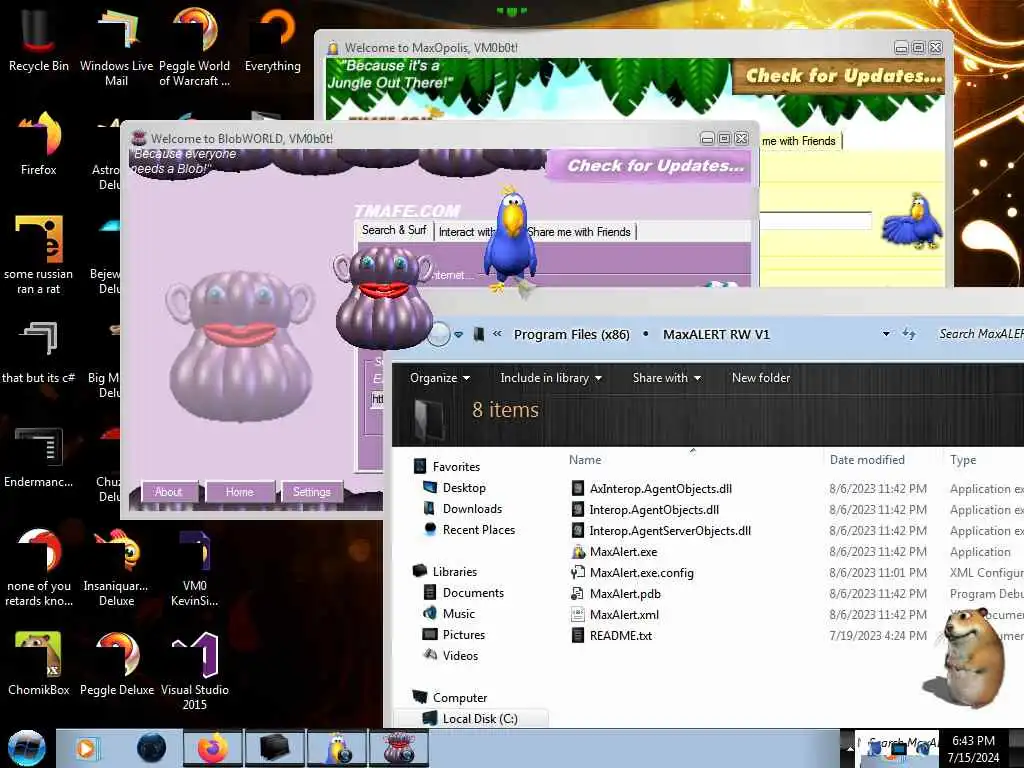Show previous path segments chevron in address bar

tap(497, 334)
